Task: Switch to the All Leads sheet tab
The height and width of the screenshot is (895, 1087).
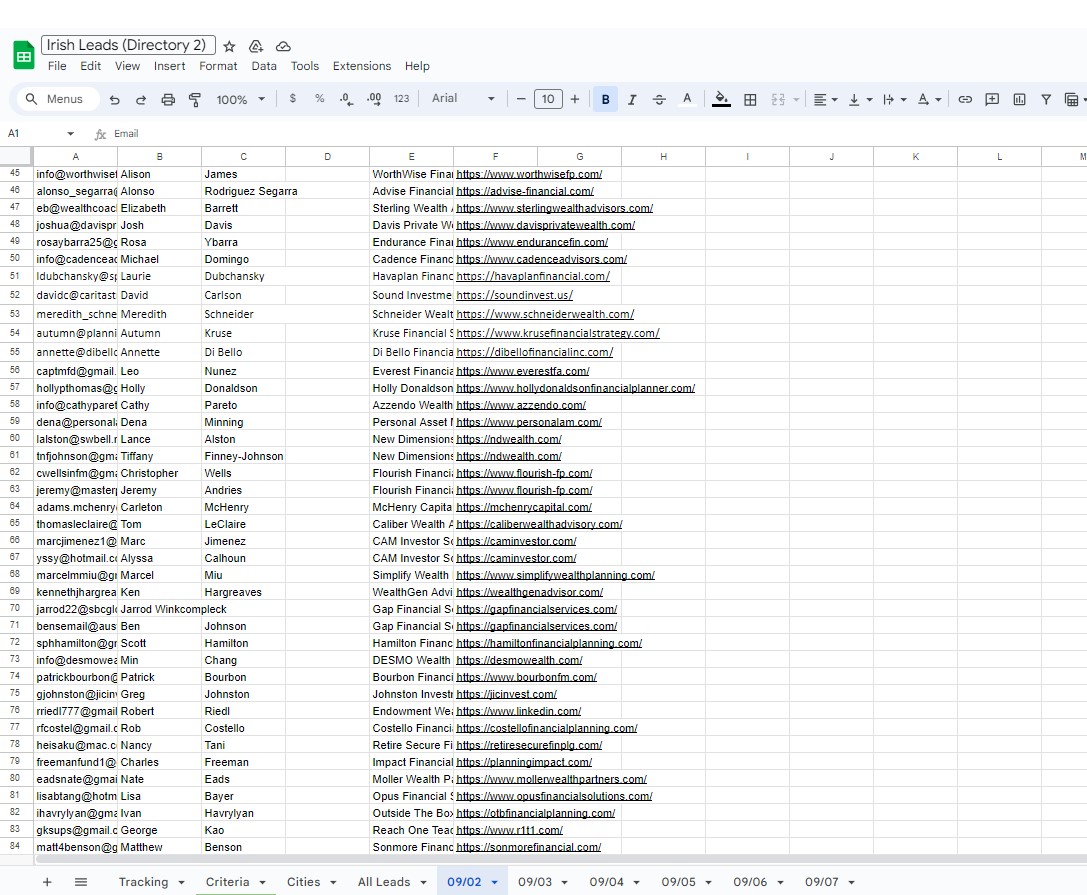Action: (384, 882)
